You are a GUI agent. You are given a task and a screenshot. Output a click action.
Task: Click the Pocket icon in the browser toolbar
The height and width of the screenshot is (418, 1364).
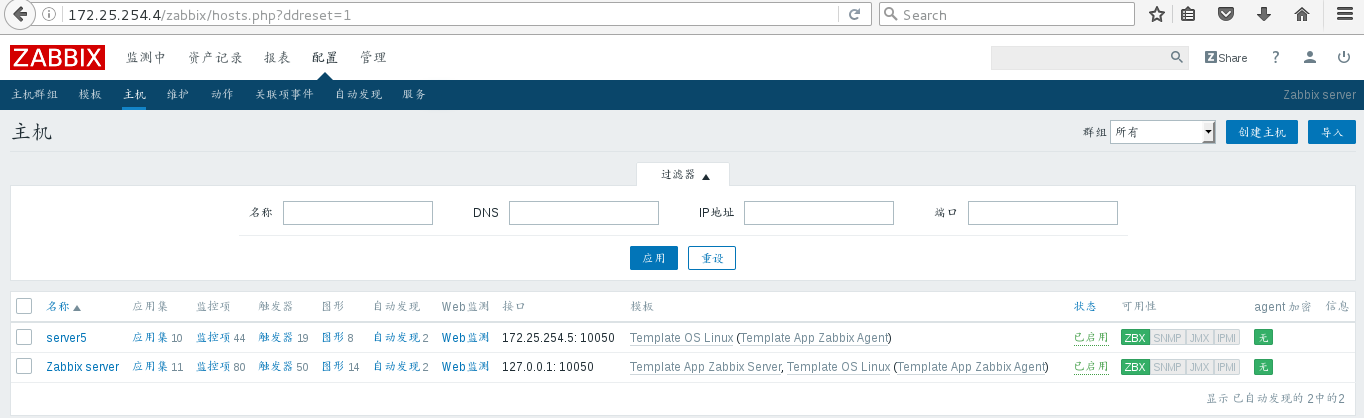1225,15
